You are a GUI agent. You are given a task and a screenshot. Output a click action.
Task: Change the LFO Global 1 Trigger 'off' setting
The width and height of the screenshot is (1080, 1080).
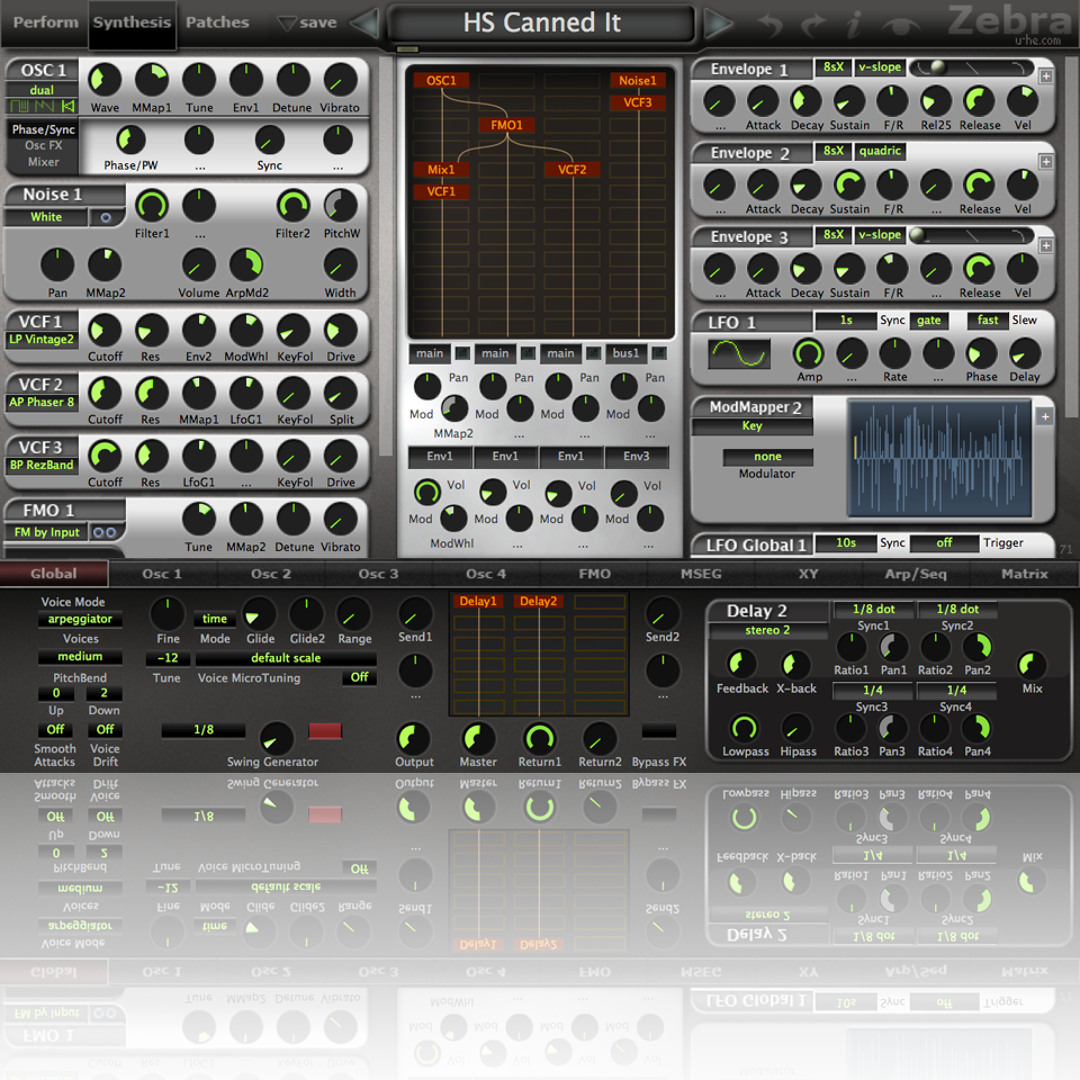click(944, 543)
